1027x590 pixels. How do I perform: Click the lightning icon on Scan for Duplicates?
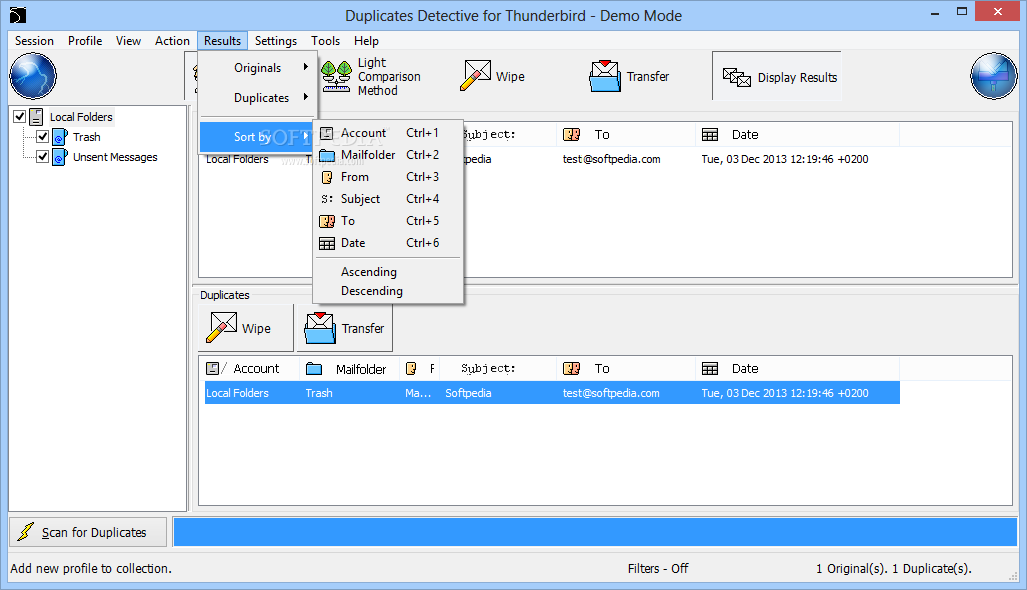pyautogui.click(x=26, y=532)
